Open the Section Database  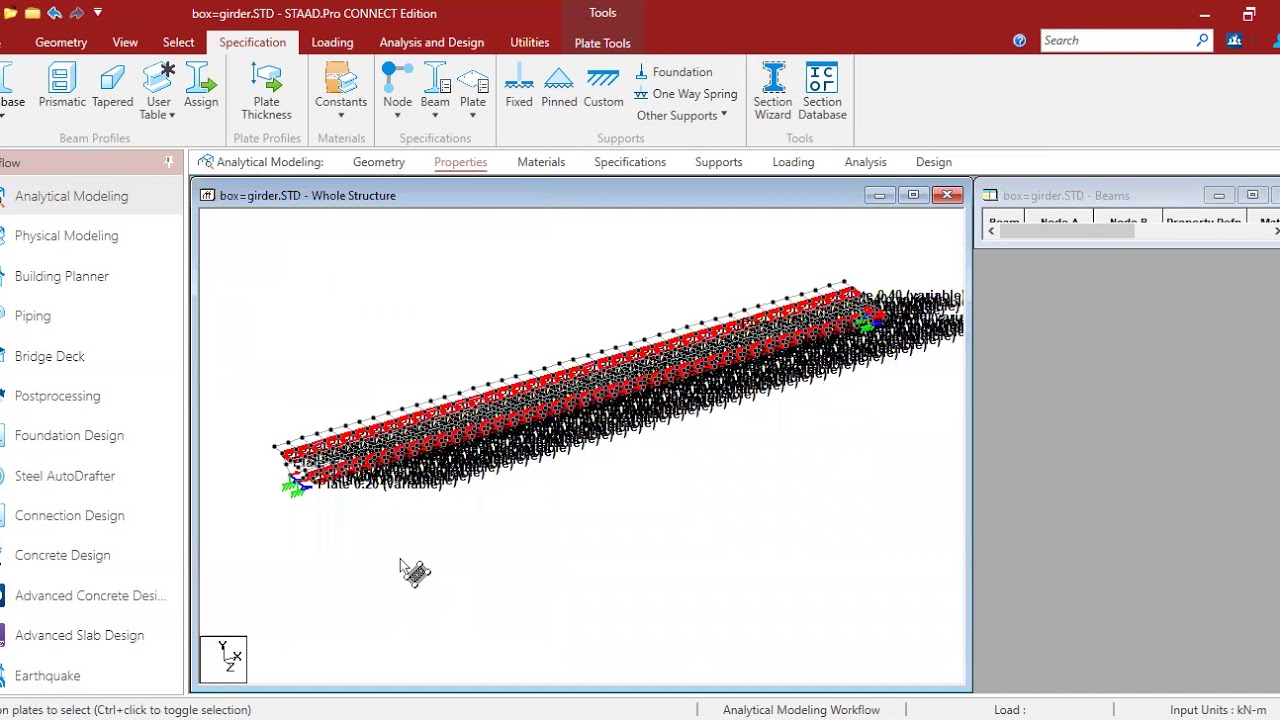(822, 91)
